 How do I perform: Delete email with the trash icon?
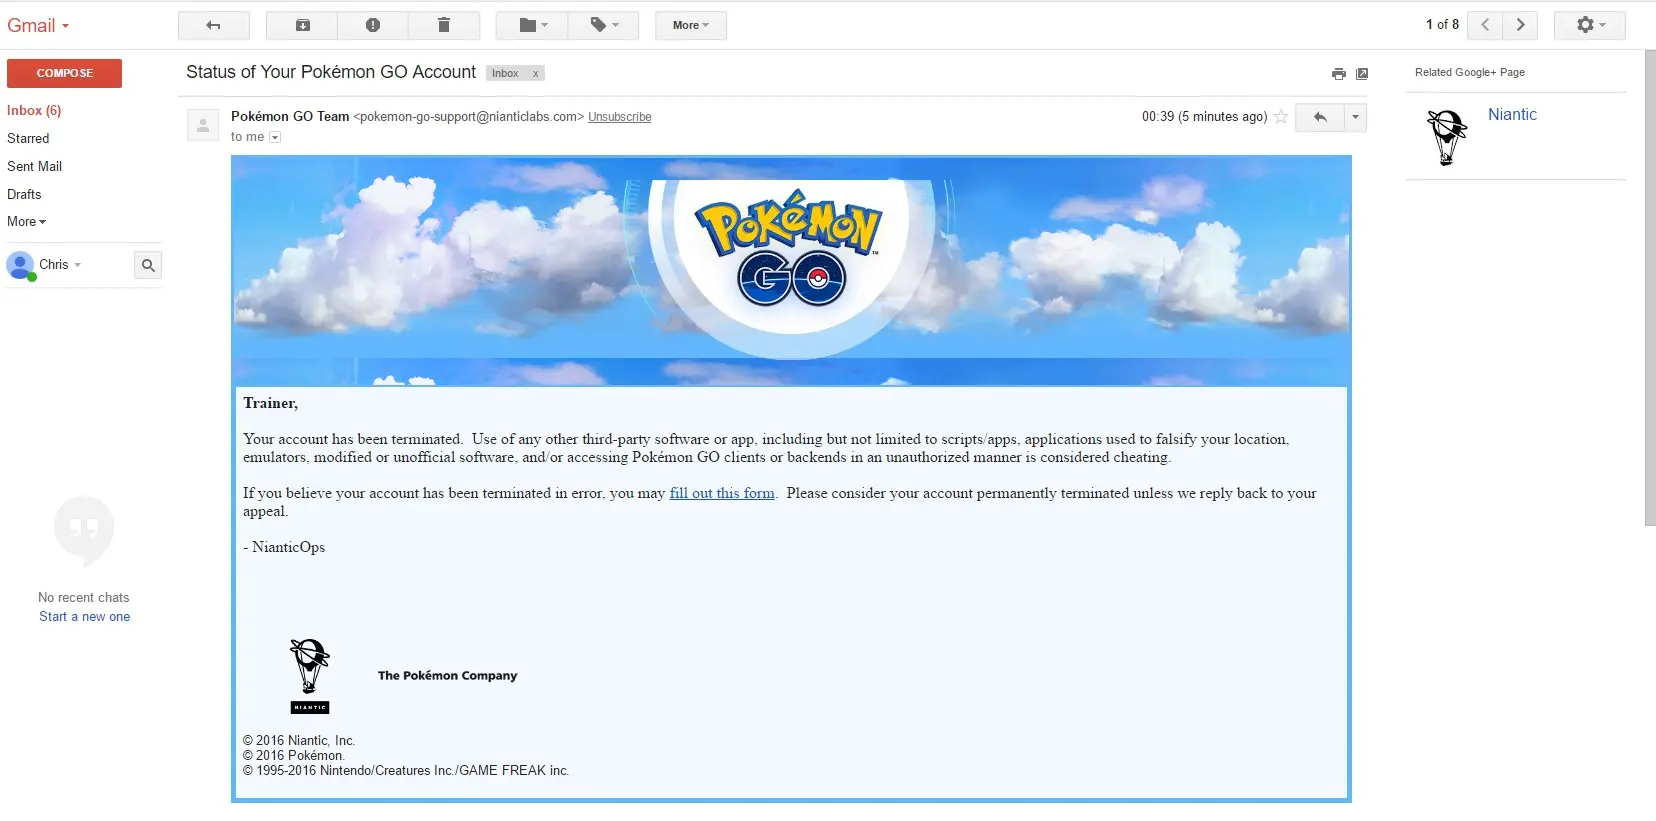[x=444, y=25]
